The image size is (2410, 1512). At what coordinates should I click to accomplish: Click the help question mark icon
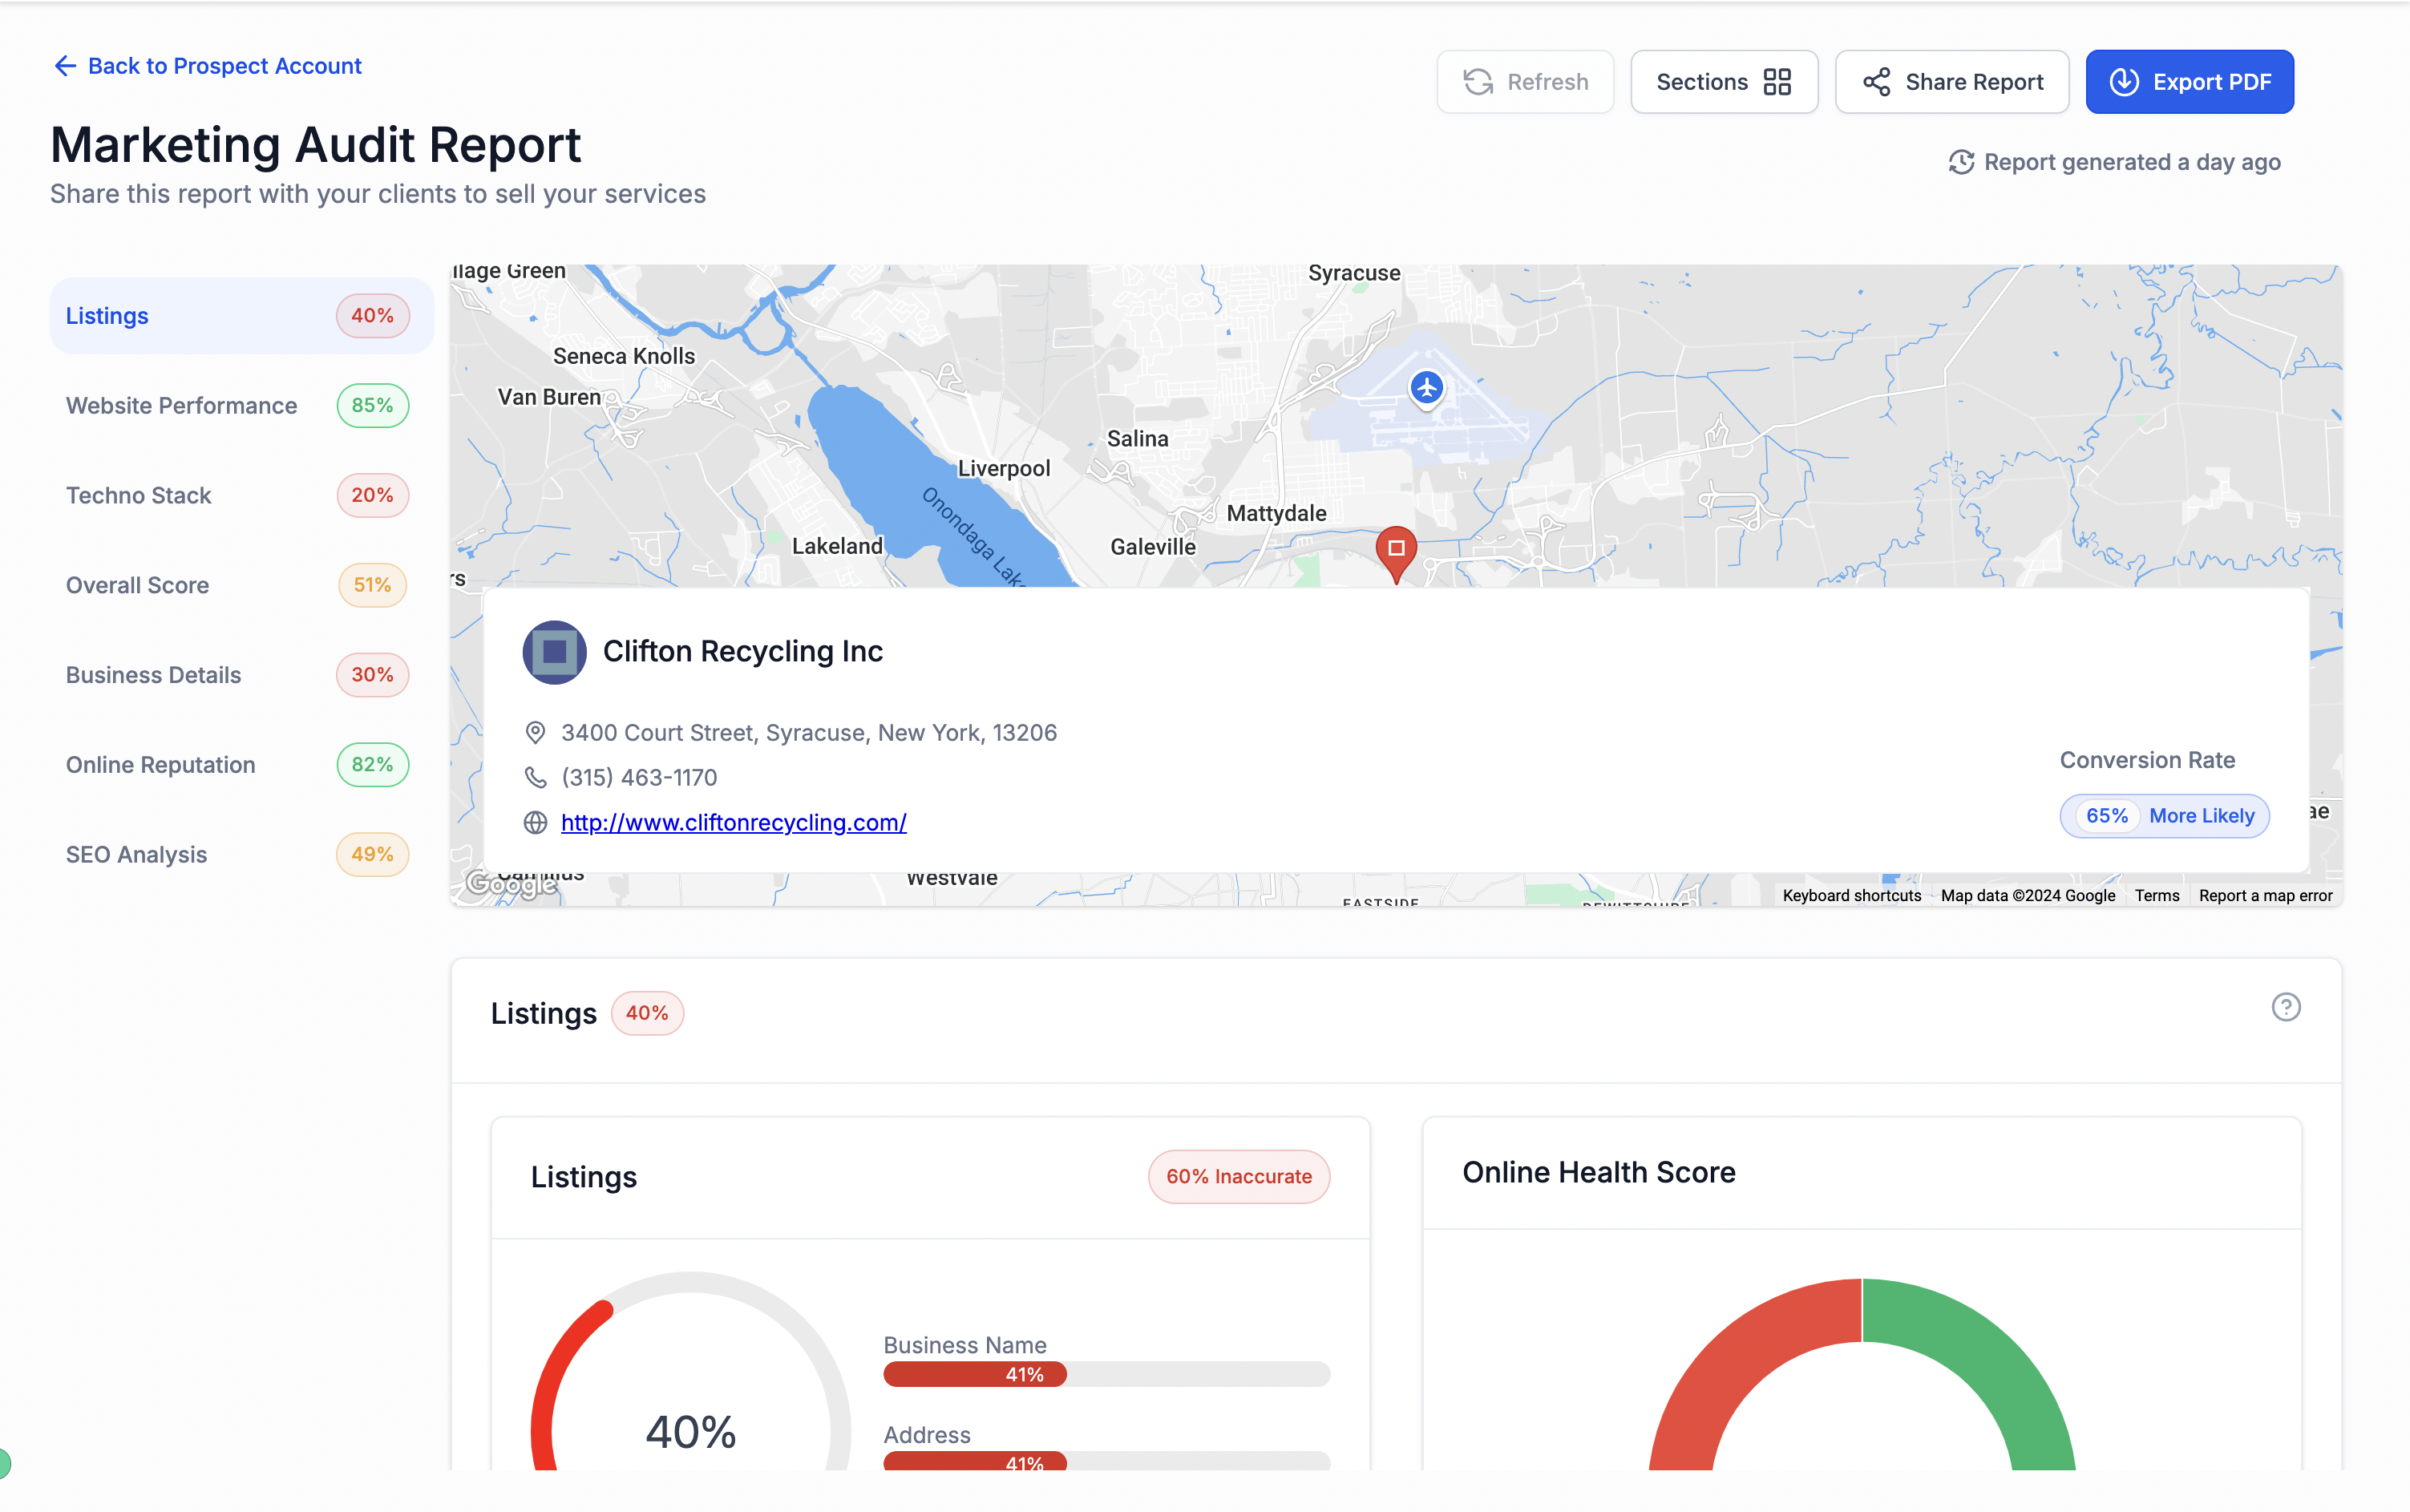pyautogui.click(x=2285, y=1007)
